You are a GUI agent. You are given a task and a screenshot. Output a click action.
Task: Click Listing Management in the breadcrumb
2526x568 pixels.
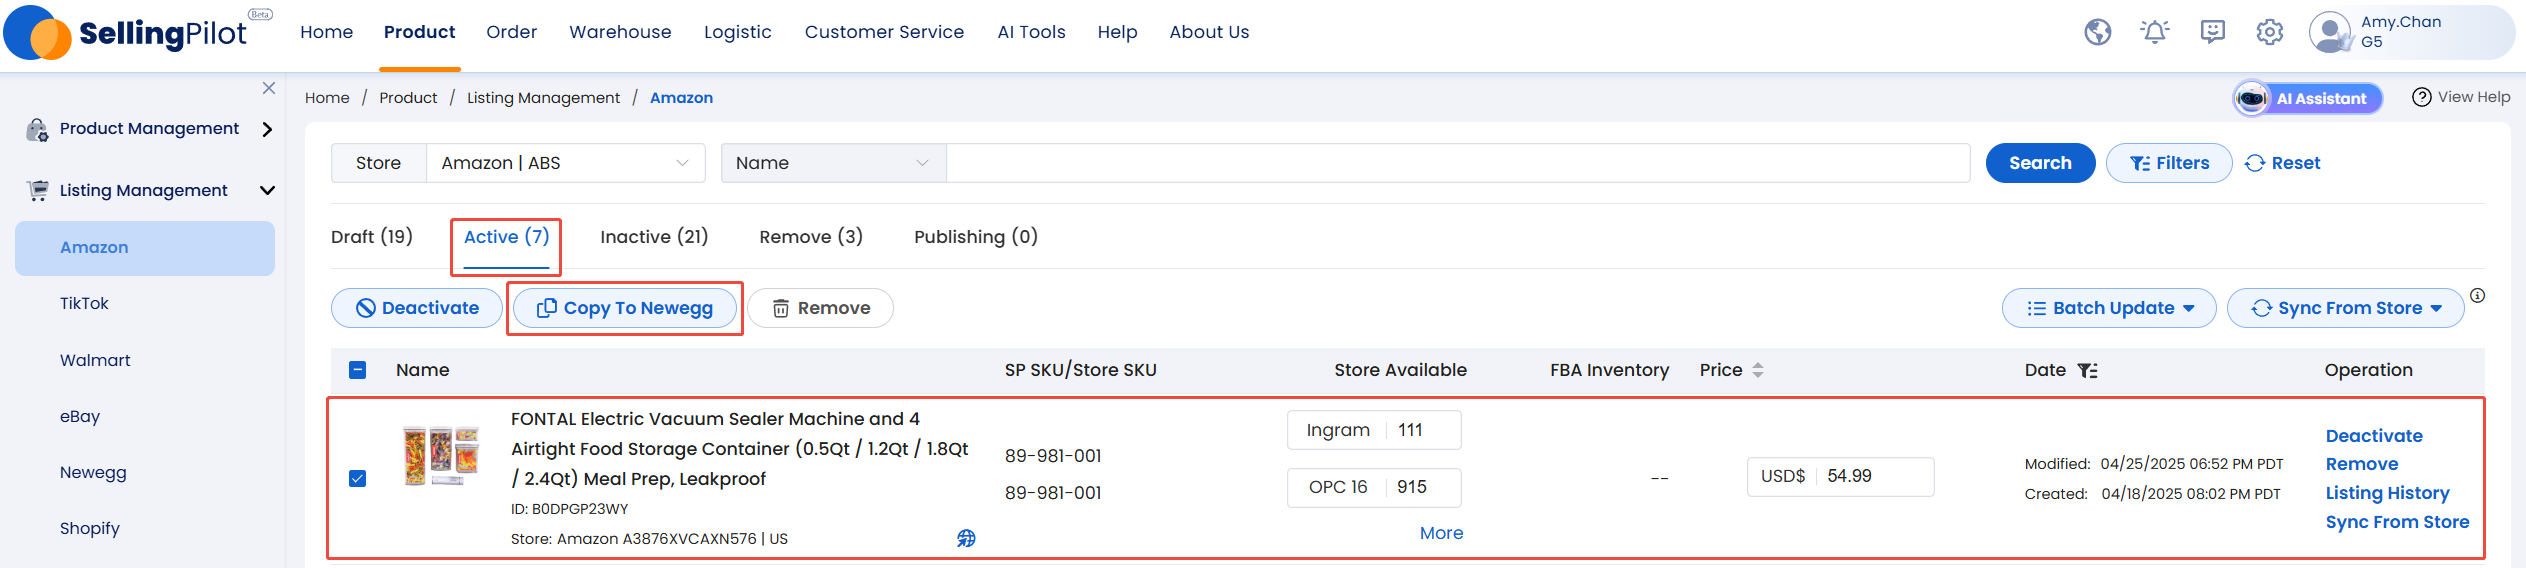[x=543, y=98]
